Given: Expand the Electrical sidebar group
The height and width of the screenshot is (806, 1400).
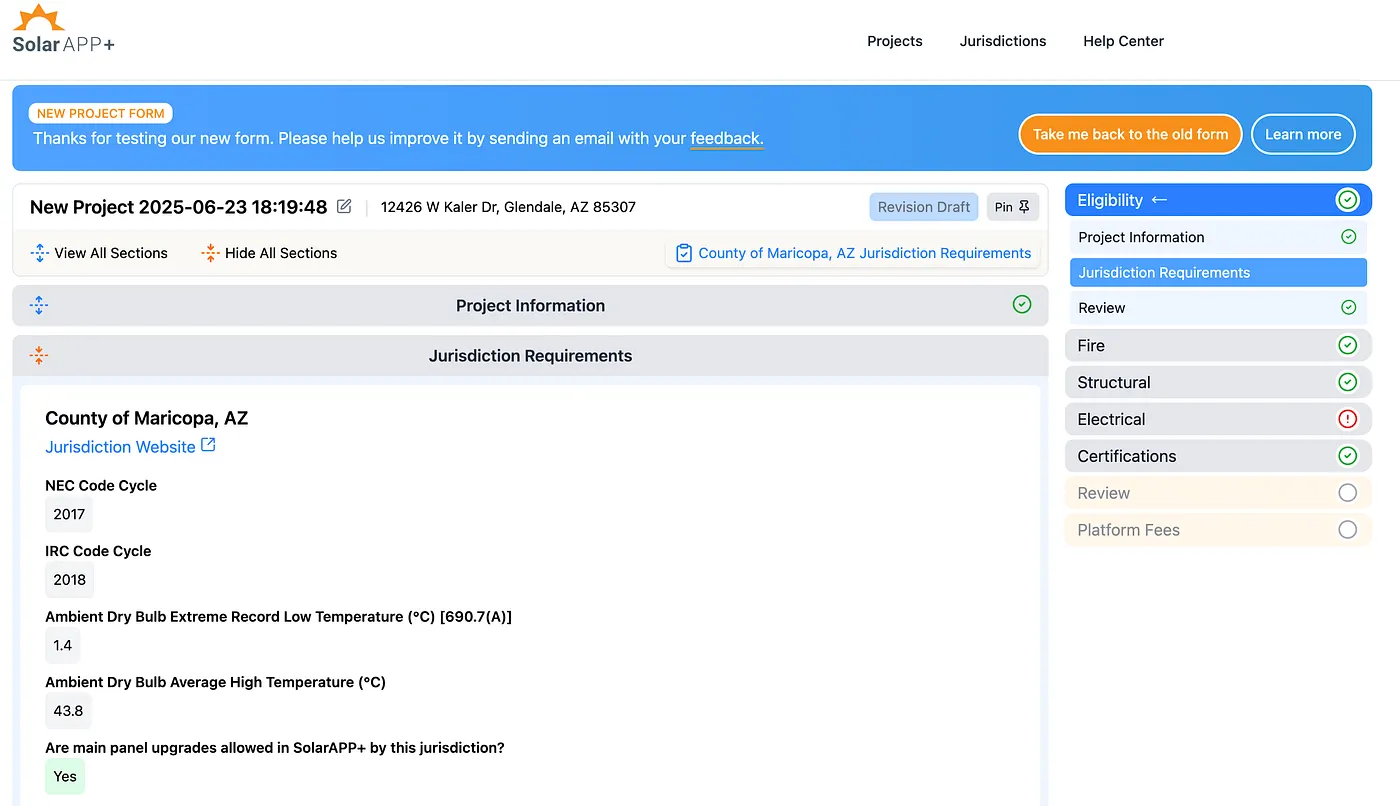Looking at the screenshot, I should 1218,419.
